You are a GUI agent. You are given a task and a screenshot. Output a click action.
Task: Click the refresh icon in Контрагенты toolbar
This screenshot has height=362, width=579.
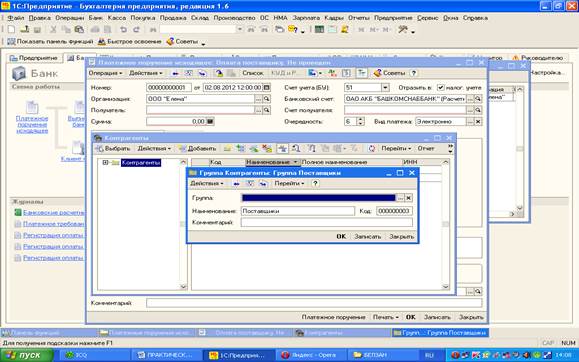tap(371, 148)
